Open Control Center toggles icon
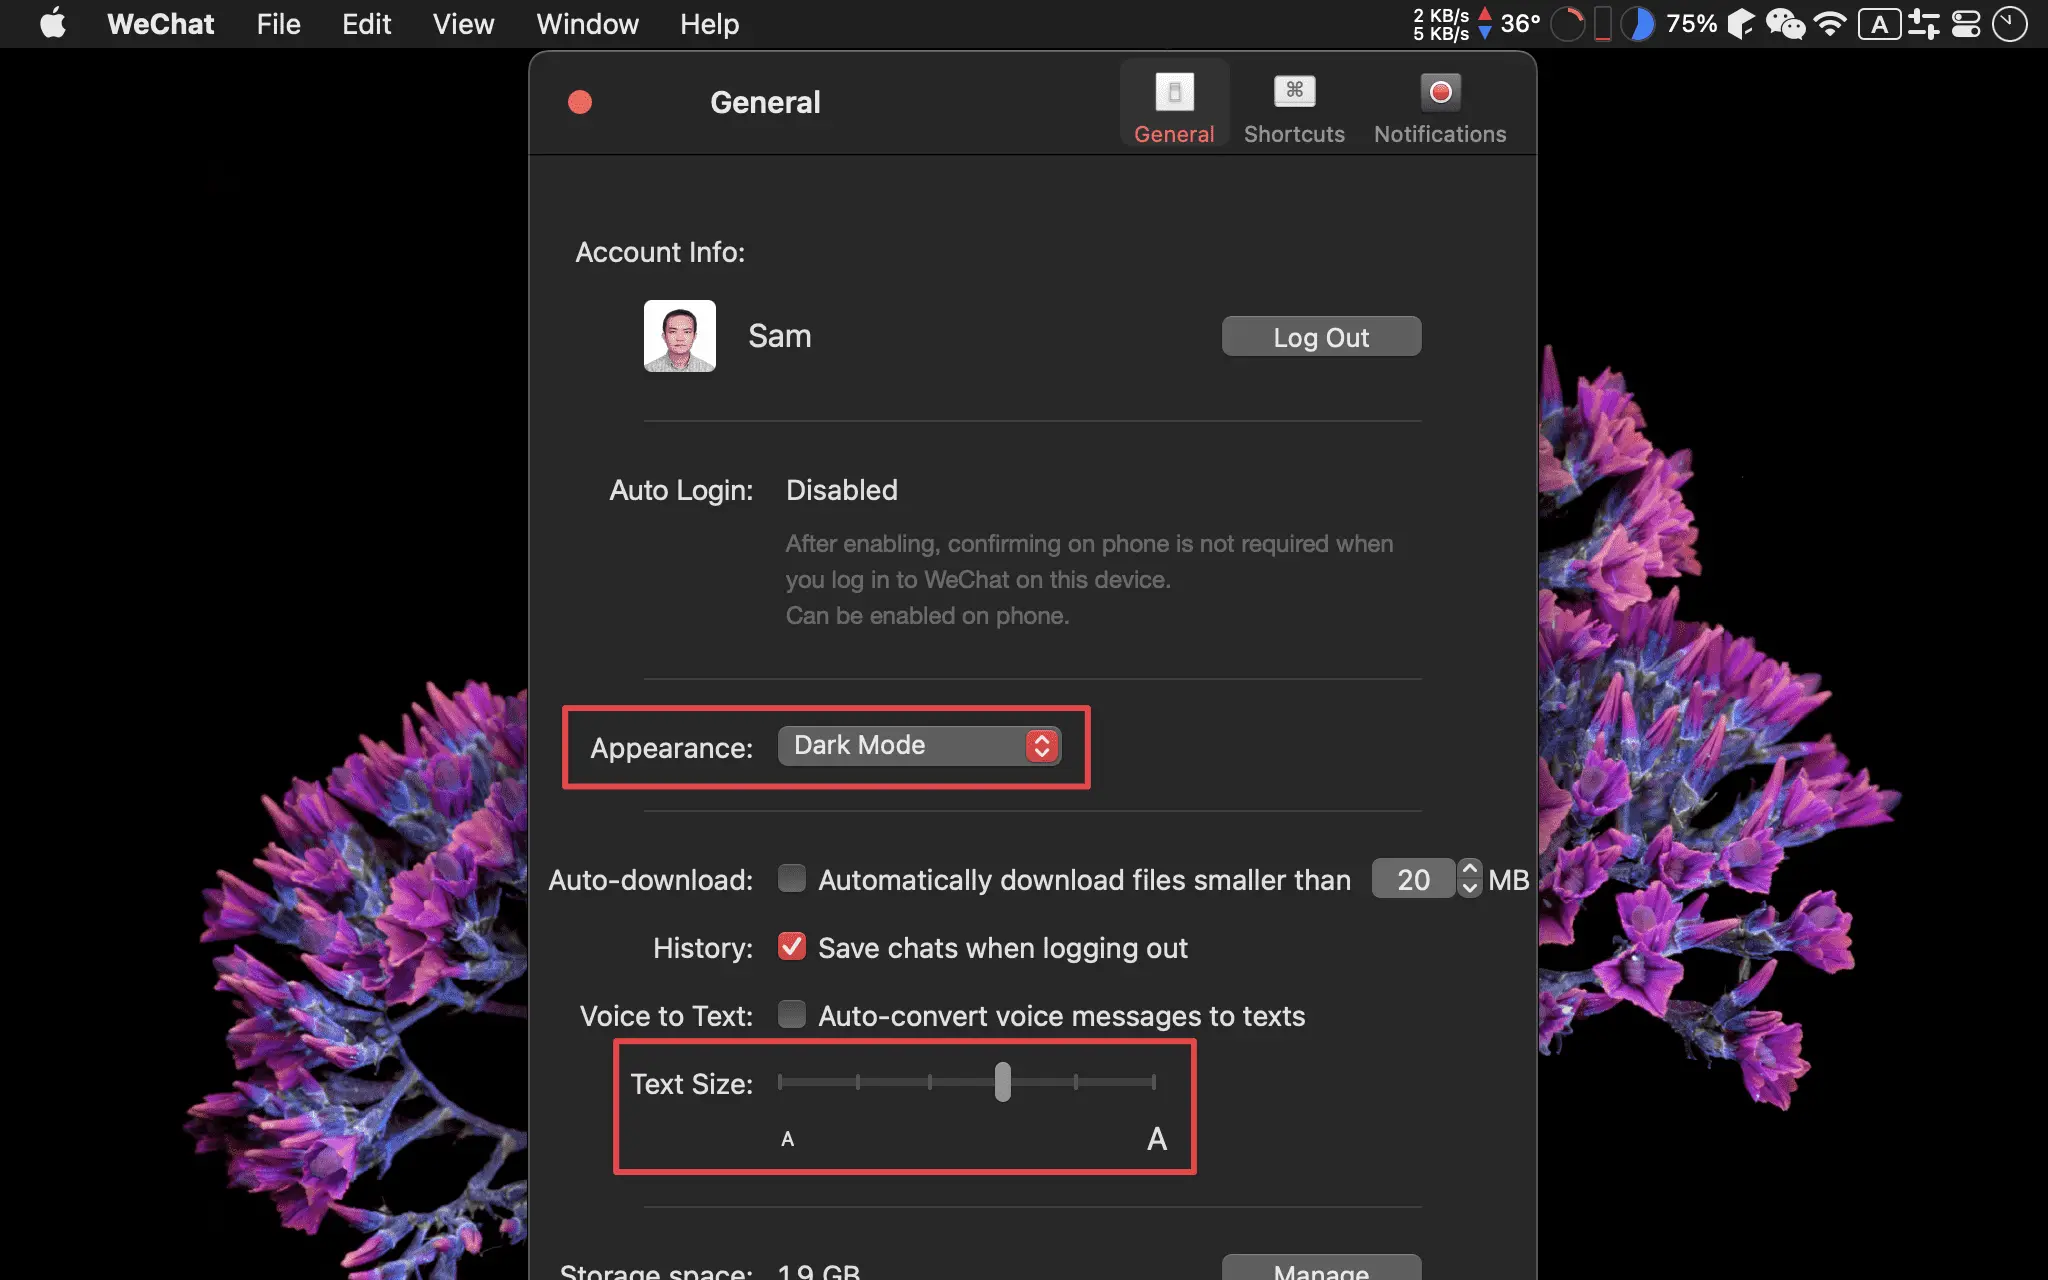The height and width of the screenshot is (1280, 2048). point(1966,24)
